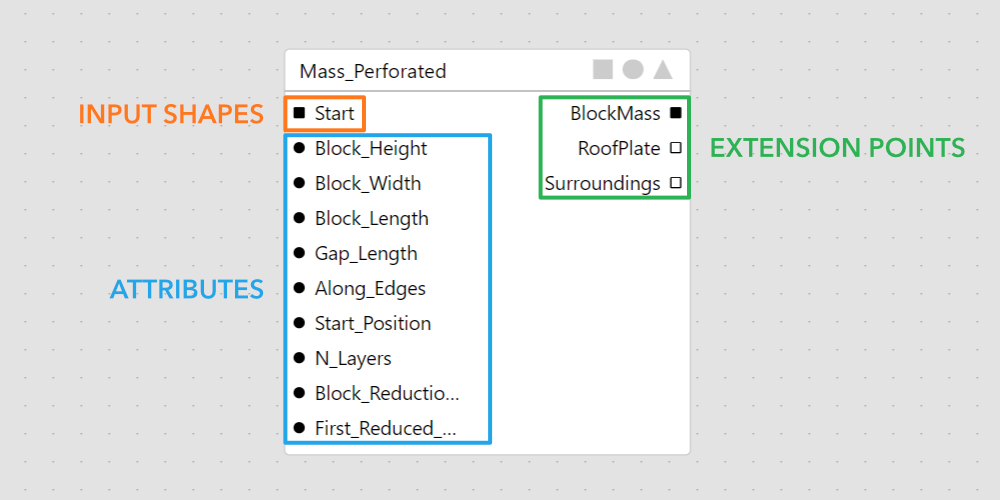The height and width of the screenshot is (500, 1000).
Task: Click the Start input shape square port
Action: tap(299, 113)
